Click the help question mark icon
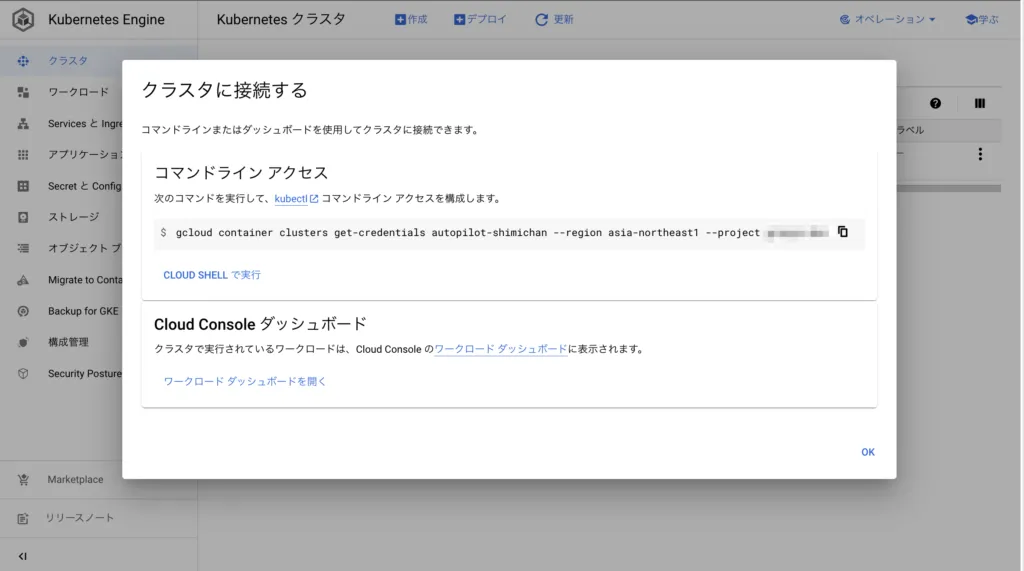Viewport: 1024px width, 571px height. pyautogui.click(x=935, y=103)
